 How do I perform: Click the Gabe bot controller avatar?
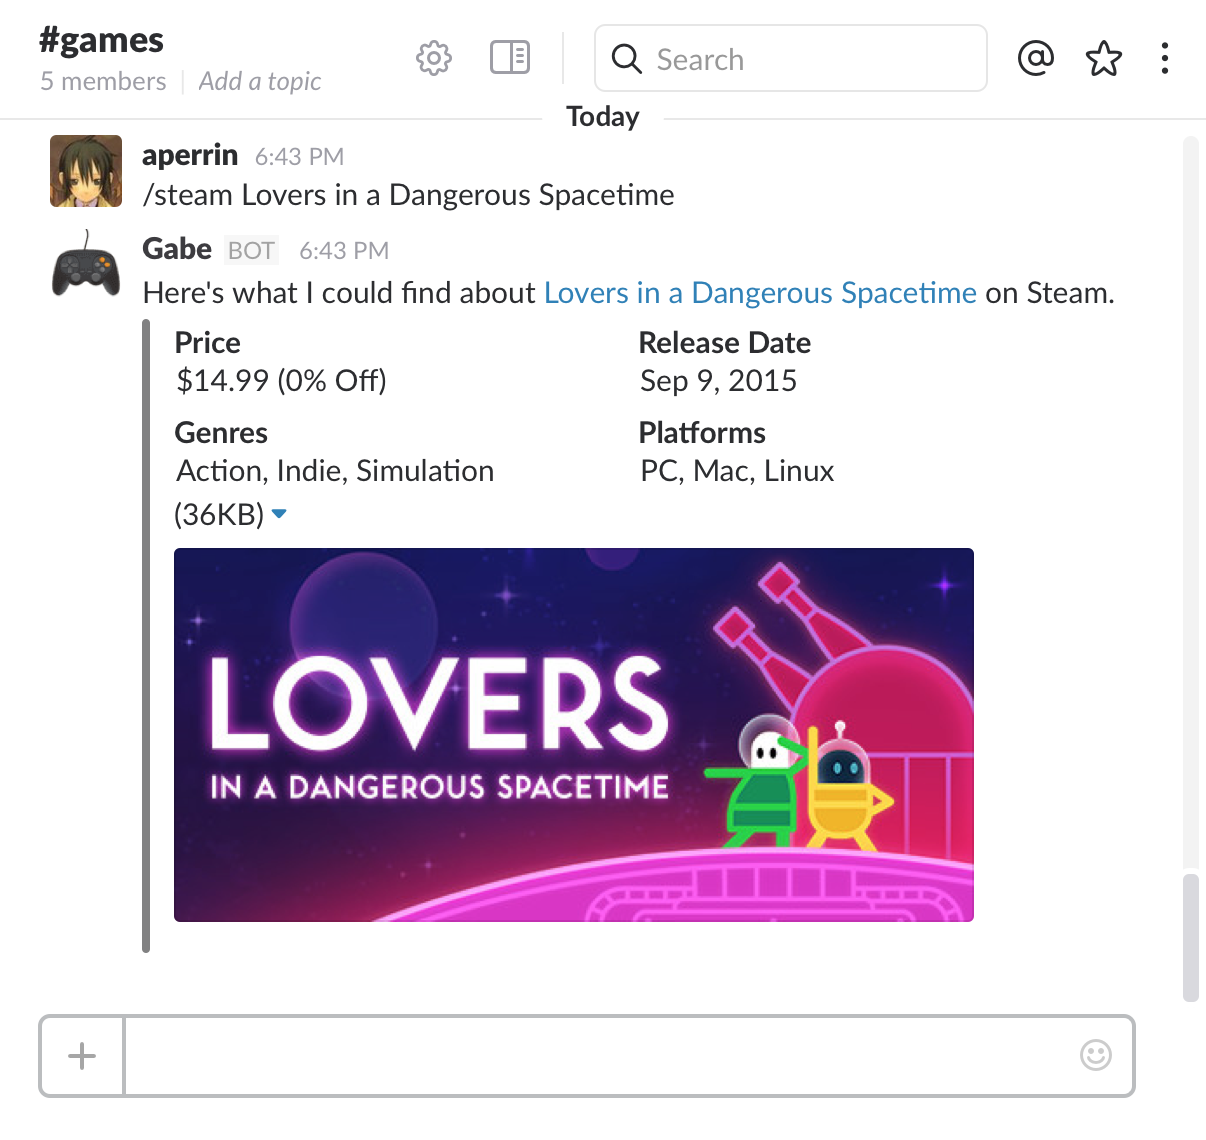(86, 265)
